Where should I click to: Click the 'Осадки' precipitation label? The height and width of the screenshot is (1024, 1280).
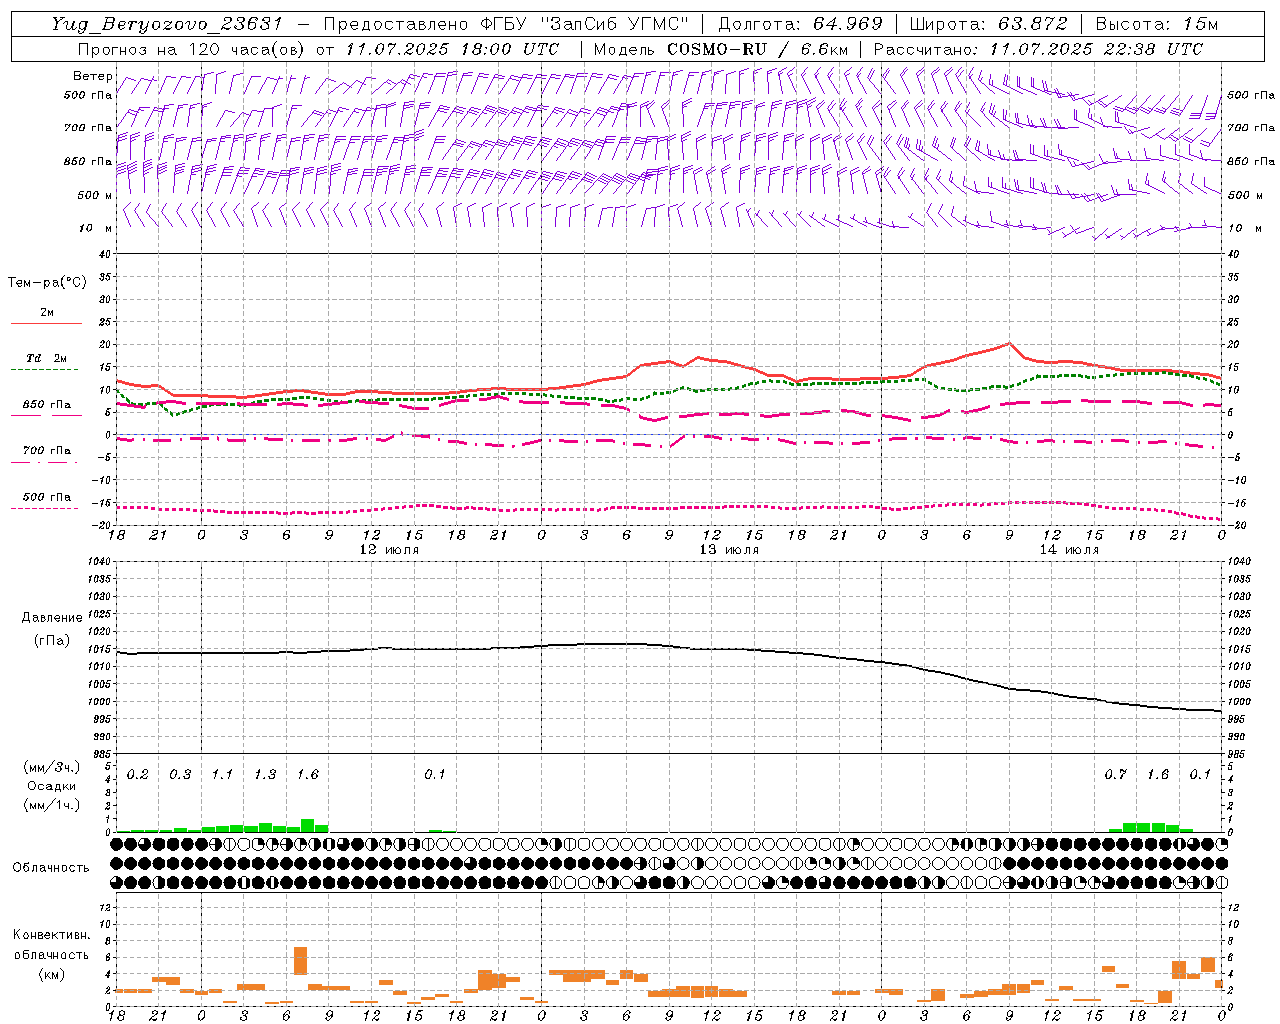52,786
